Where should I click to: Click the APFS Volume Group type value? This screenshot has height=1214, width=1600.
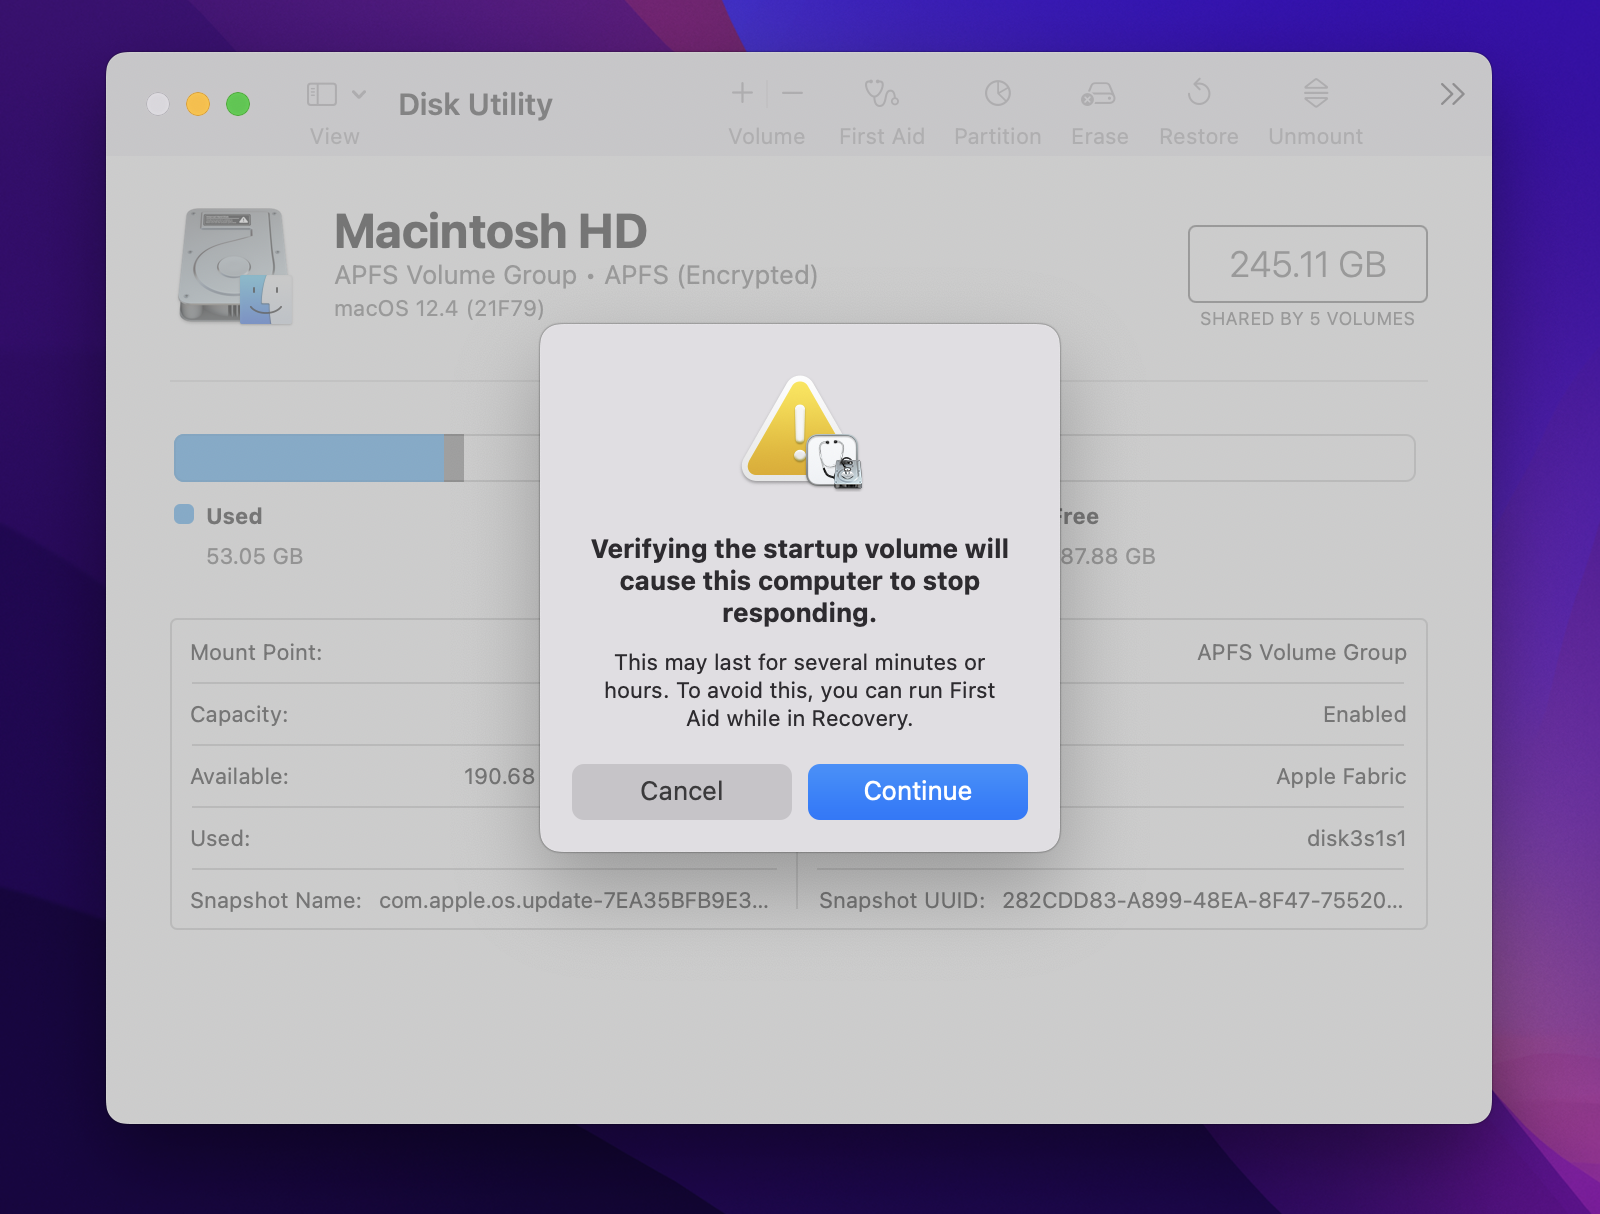click(1302, 652)
